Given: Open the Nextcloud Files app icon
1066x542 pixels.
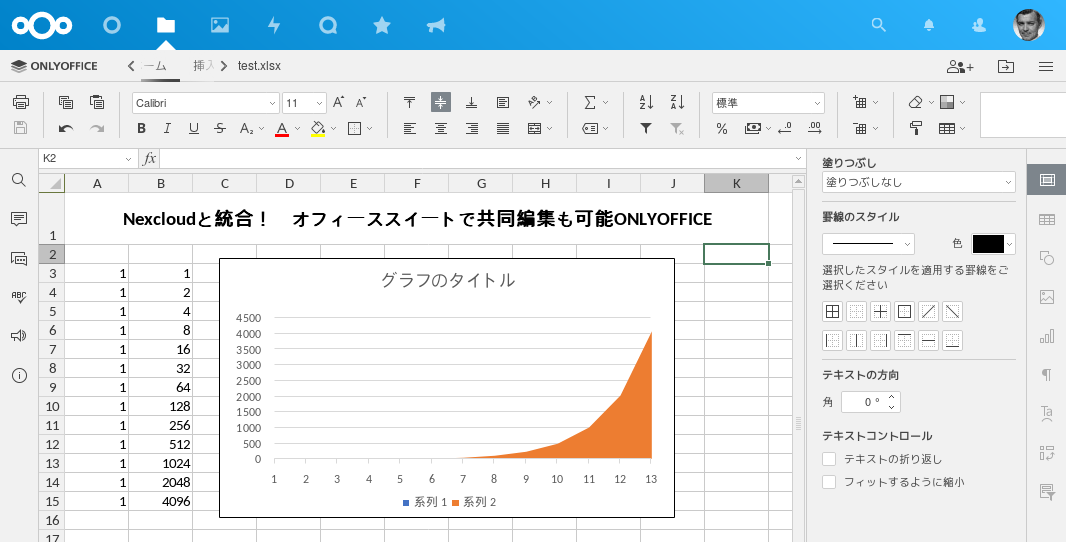Looking at the screenshot, I should 165,25.
